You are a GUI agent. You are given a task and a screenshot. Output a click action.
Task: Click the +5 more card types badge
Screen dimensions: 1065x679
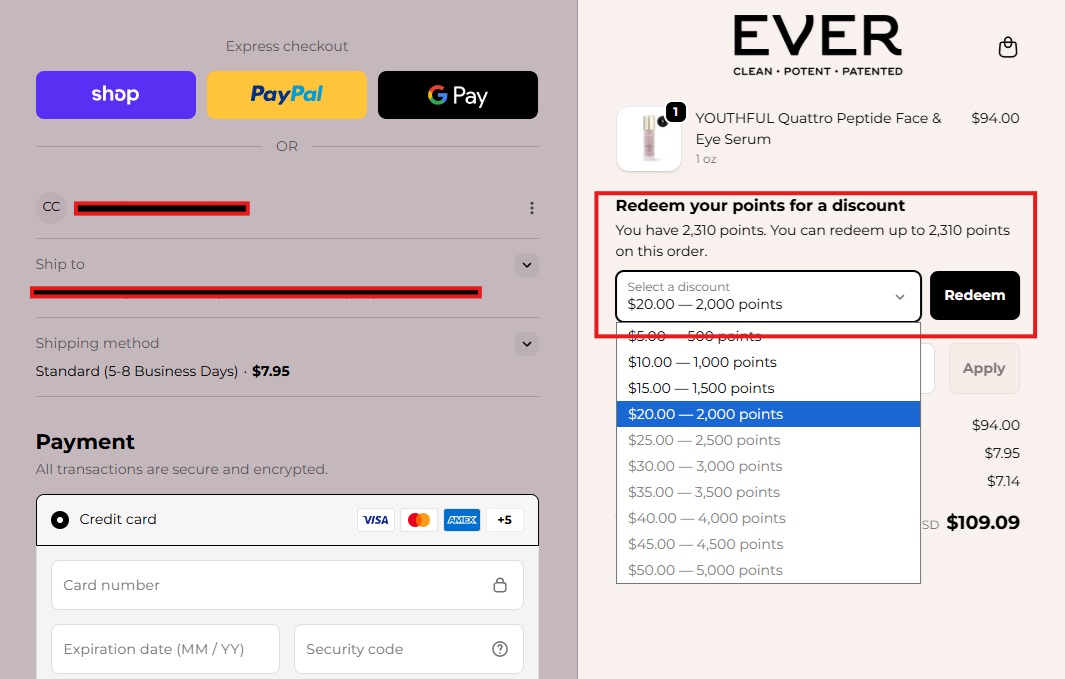tap(504, 520)
